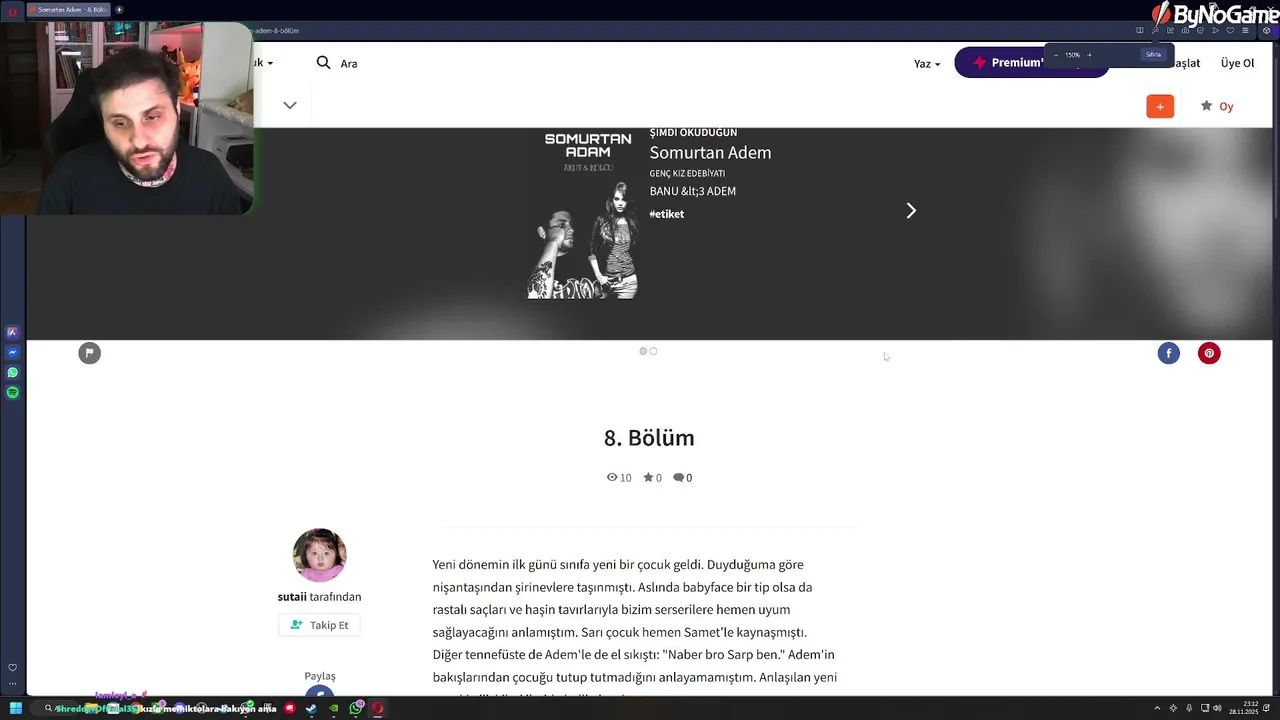This screenshot has width=1280, height=720.
Task: Open WhatsApp in the browser sidebar
Action: [x=12, y=372]
